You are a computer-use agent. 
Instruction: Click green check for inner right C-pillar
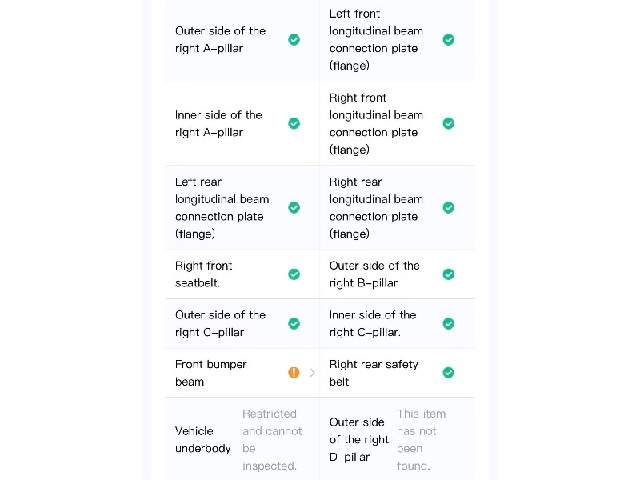(x=448, y=324)
